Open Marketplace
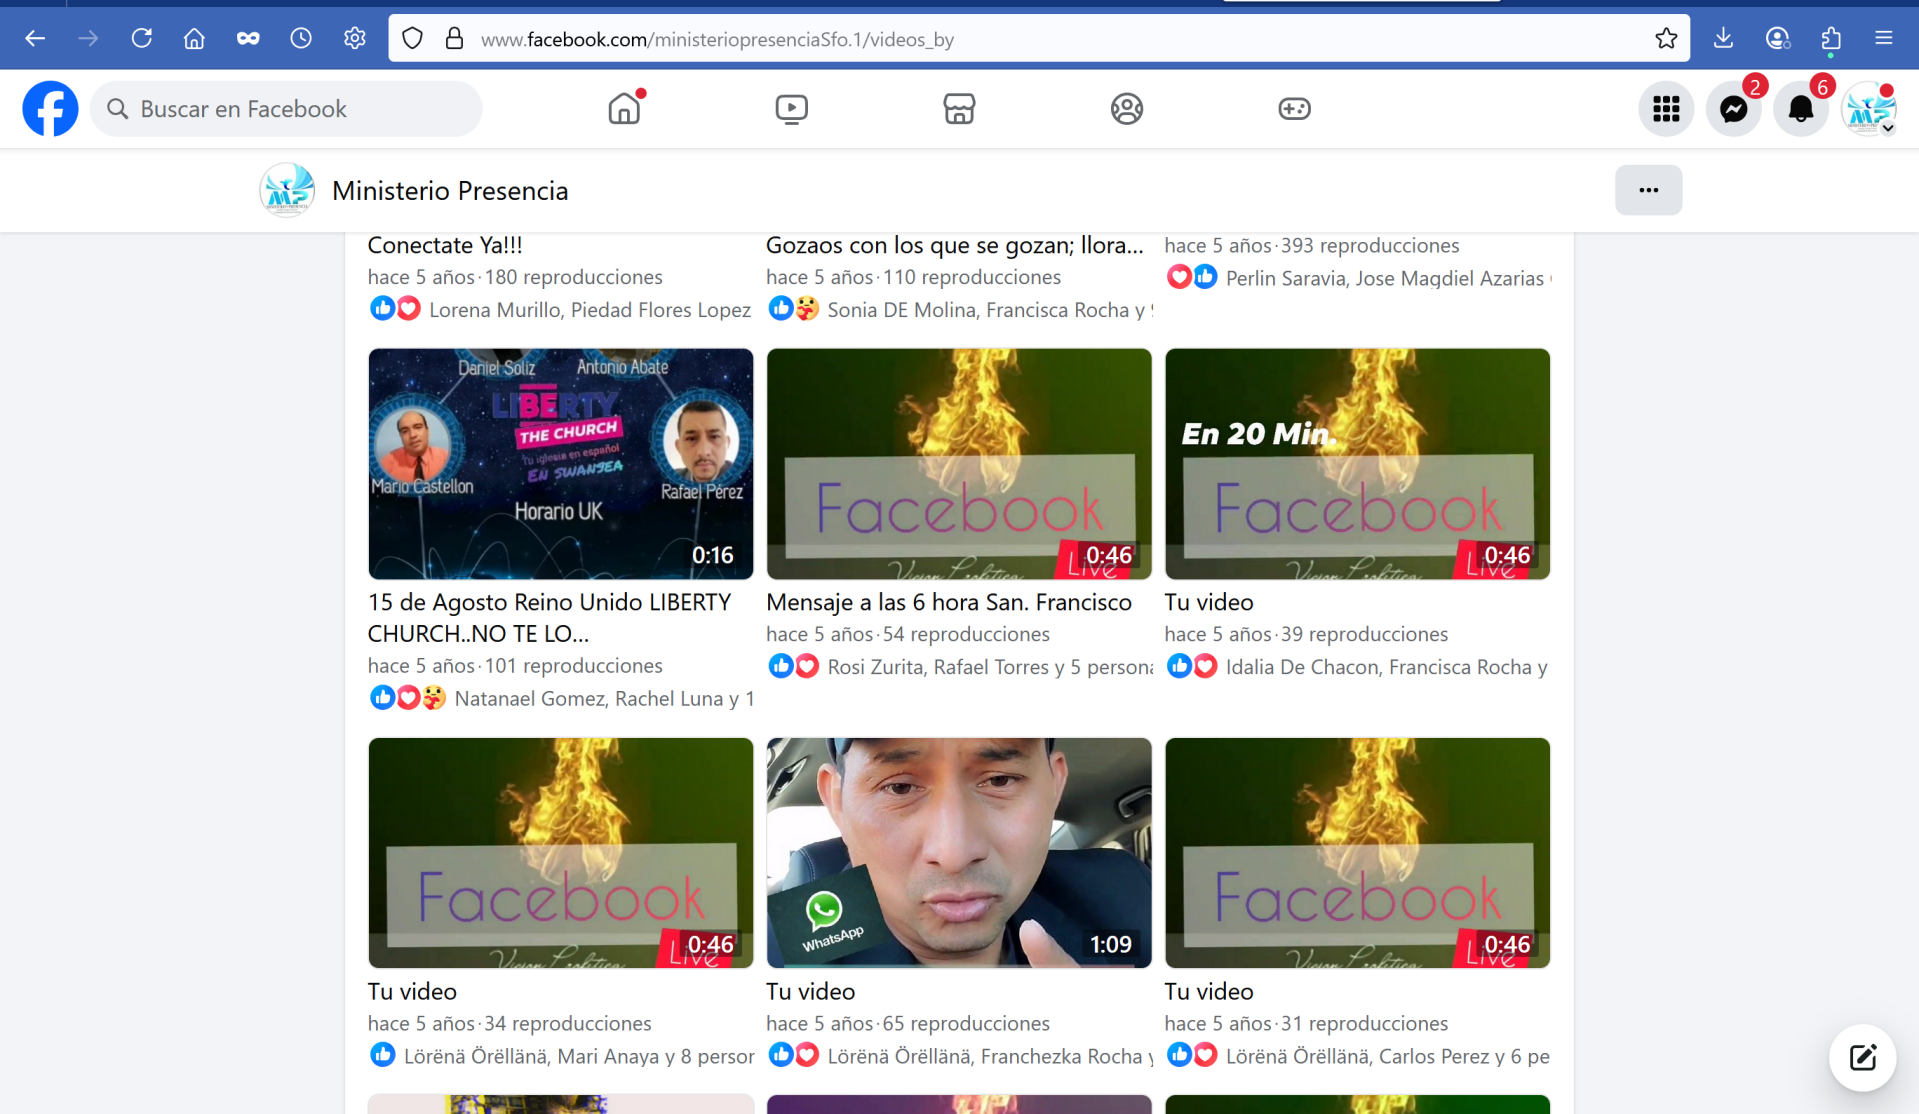The width and height of the screenshot is (1919, 1114). coord(958,108)
